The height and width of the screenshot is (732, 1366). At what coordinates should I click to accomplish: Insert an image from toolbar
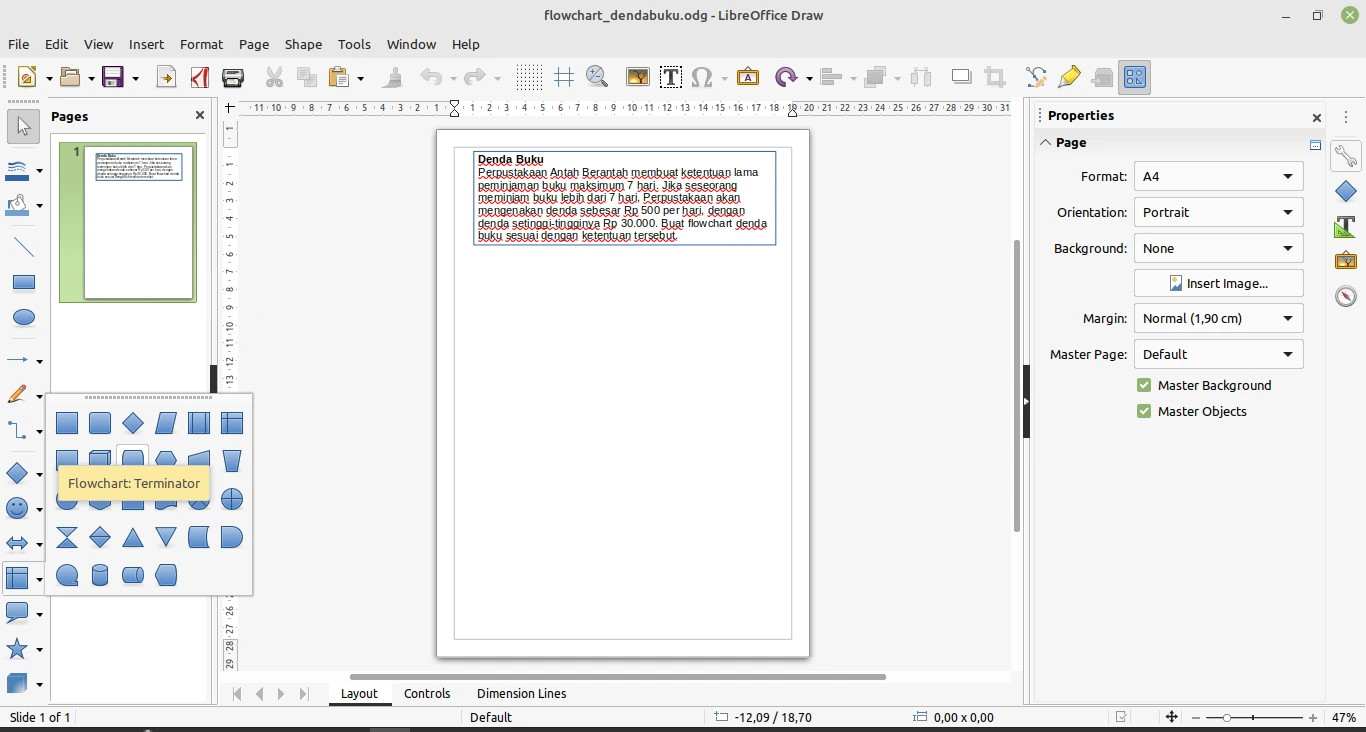[x=638, y=77]
